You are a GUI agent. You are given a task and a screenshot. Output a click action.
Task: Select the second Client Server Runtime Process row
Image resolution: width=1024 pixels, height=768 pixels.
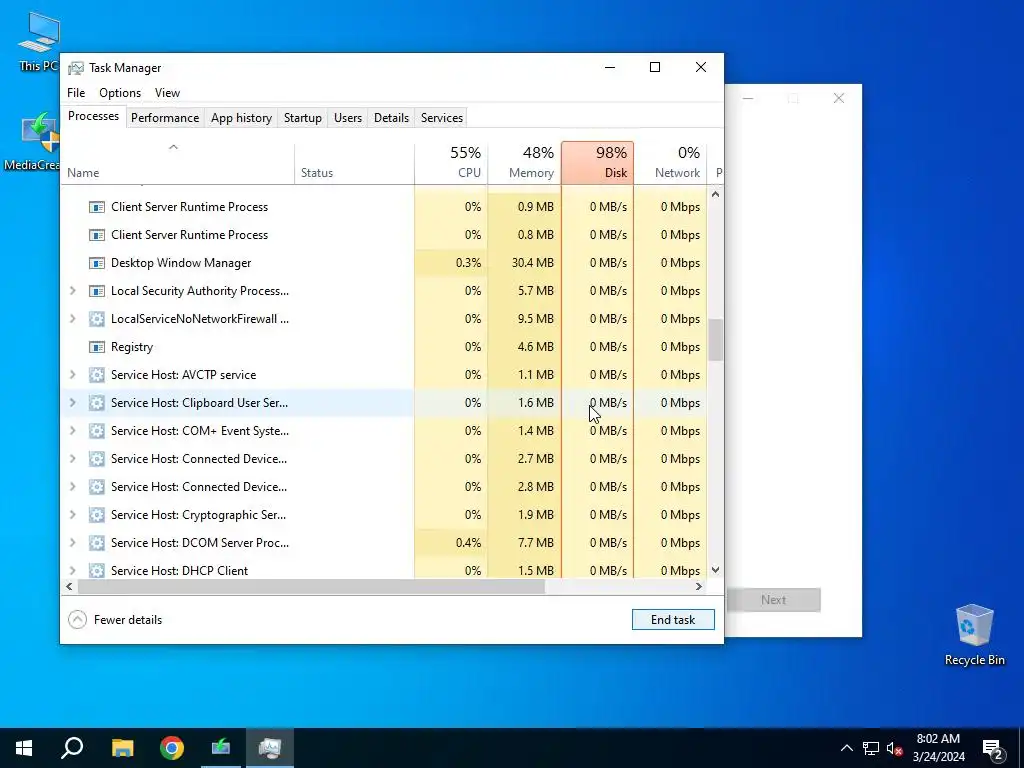(x=384, y=235)
